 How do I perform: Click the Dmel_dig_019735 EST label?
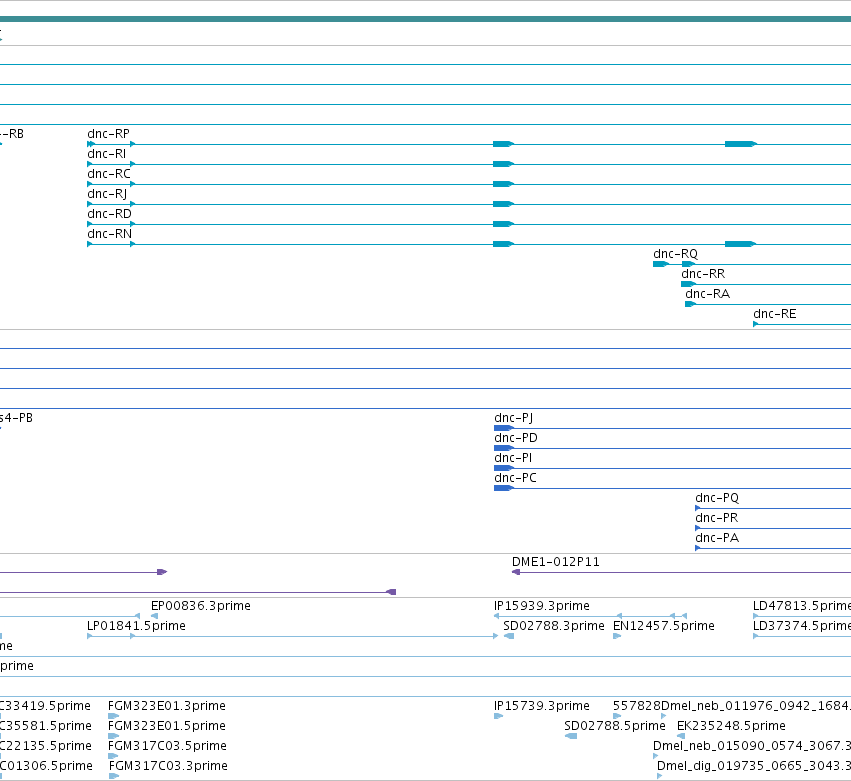point(754,766)
